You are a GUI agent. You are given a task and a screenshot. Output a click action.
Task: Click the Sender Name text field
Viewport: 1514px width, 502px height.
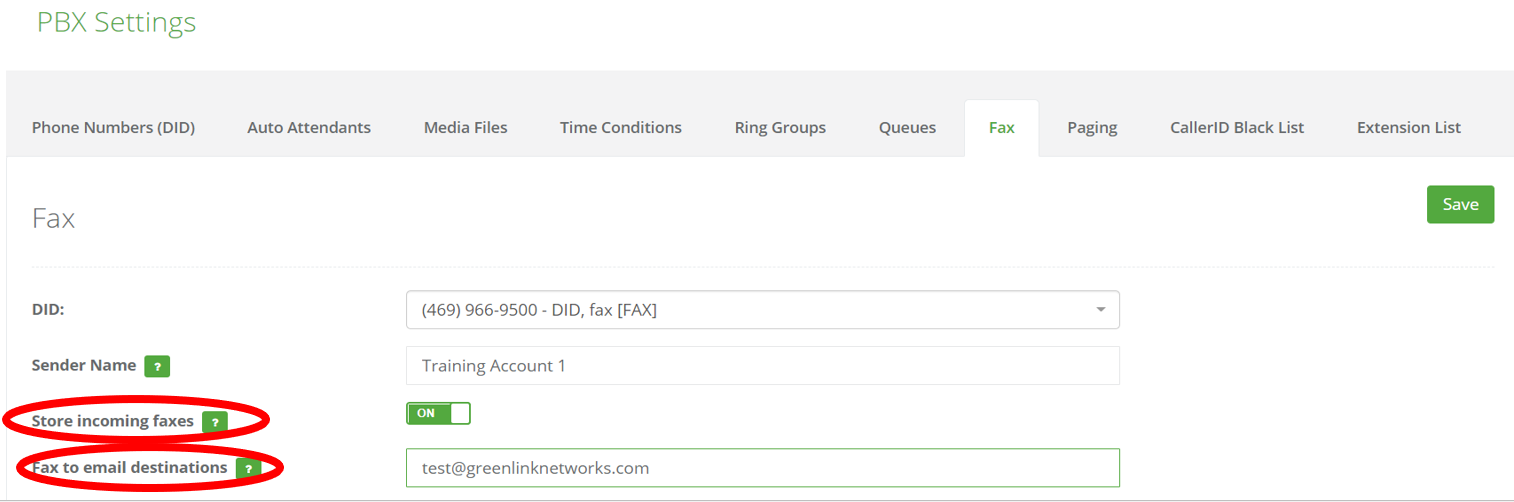click(x=763, y=366)
